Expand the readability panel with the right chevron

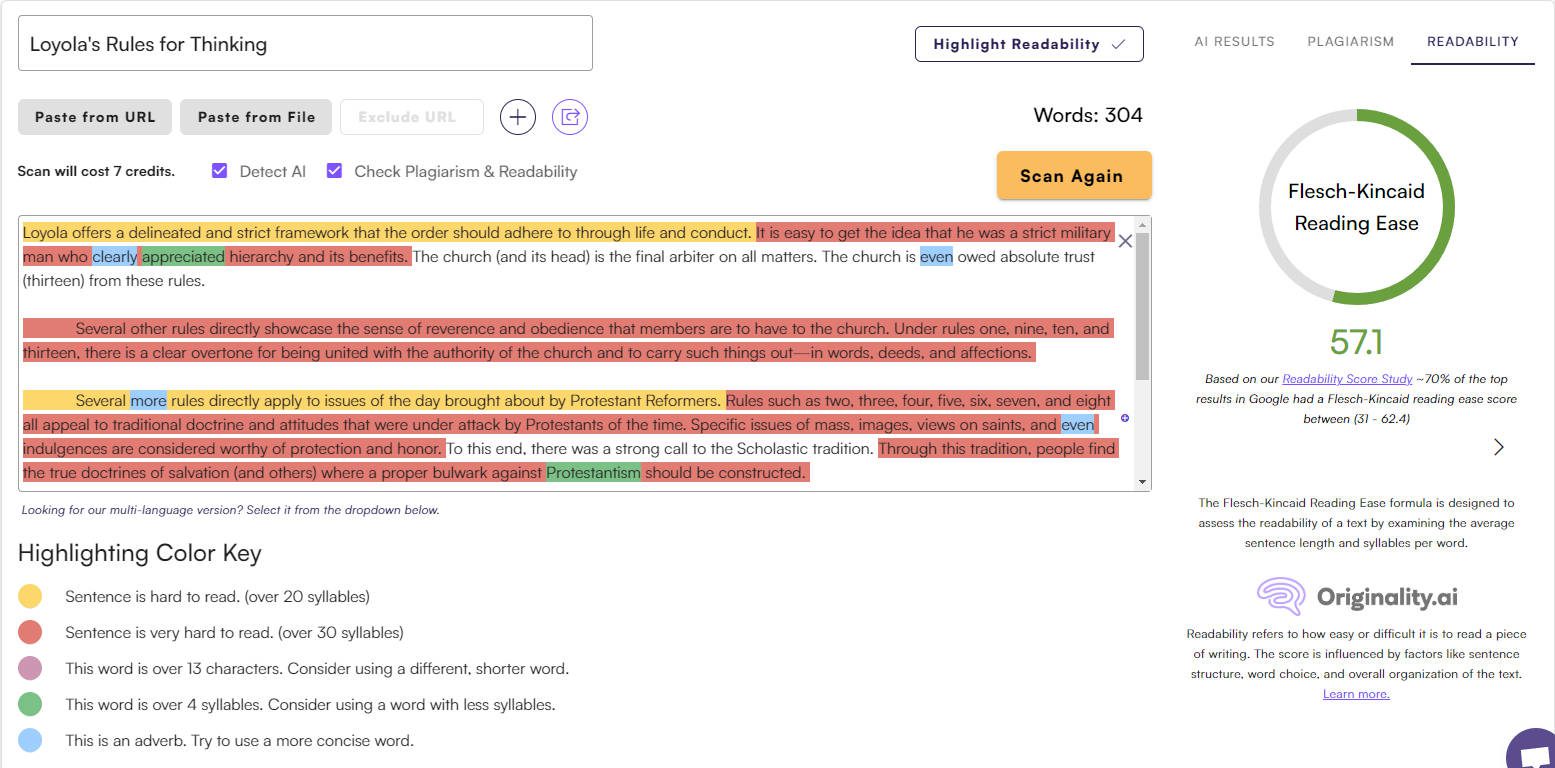coord(1497,447)
